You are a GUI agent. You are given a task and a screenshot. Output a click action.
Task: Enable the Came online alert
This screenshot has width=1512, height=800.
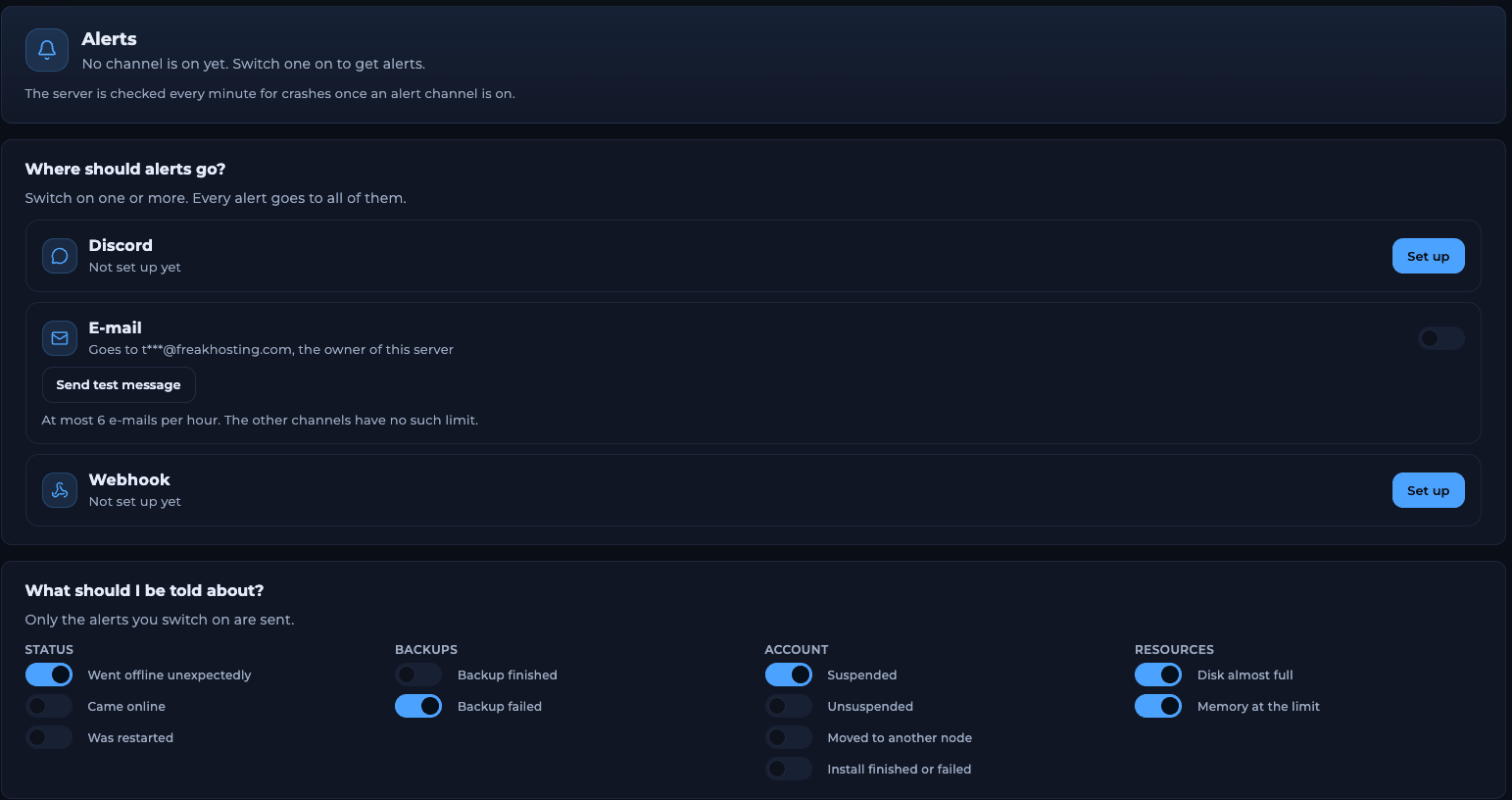[49, 706]
